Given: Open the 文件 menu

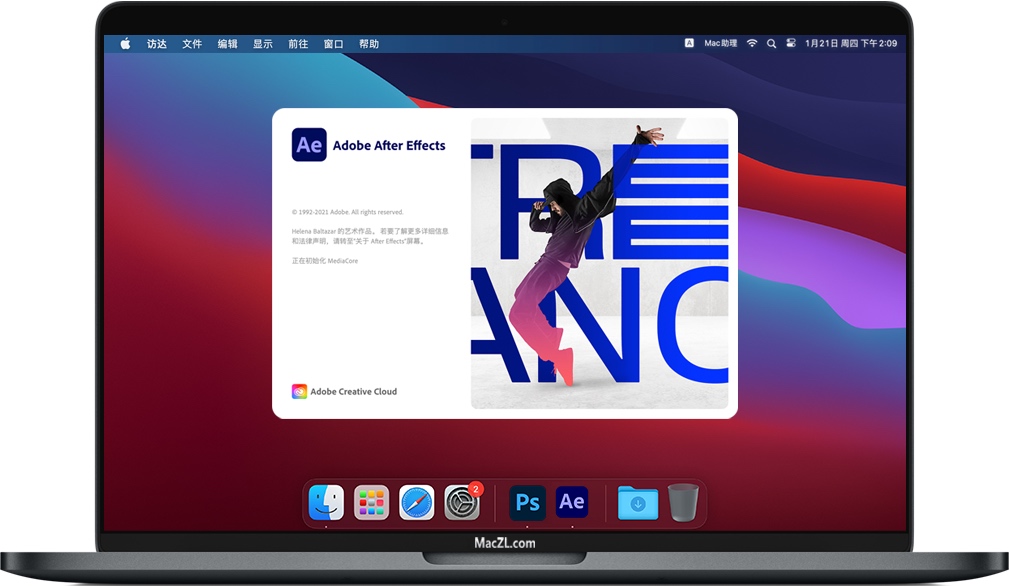Looking at the screenshot, I should [192, 43].
